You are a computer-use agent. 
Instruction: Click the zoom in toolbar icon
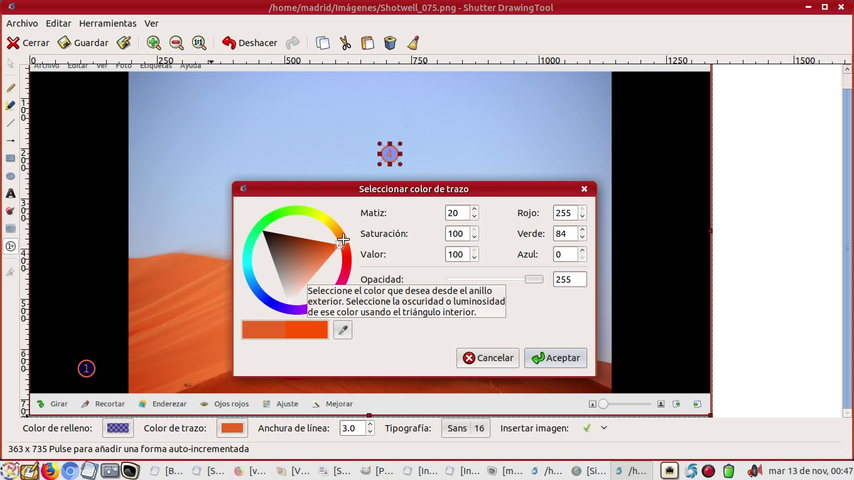pyautogui.click(x=154, y=43)
